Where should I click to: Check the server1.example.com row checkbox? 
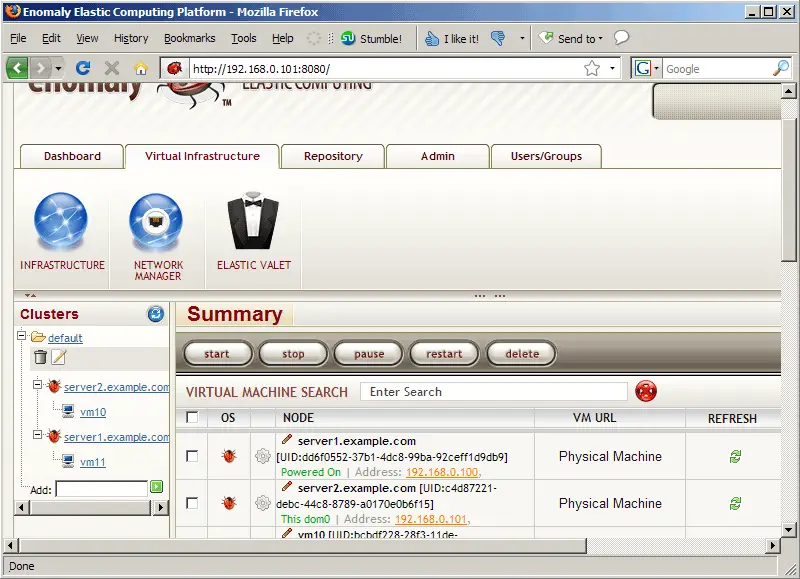click(x=192, y=456)
